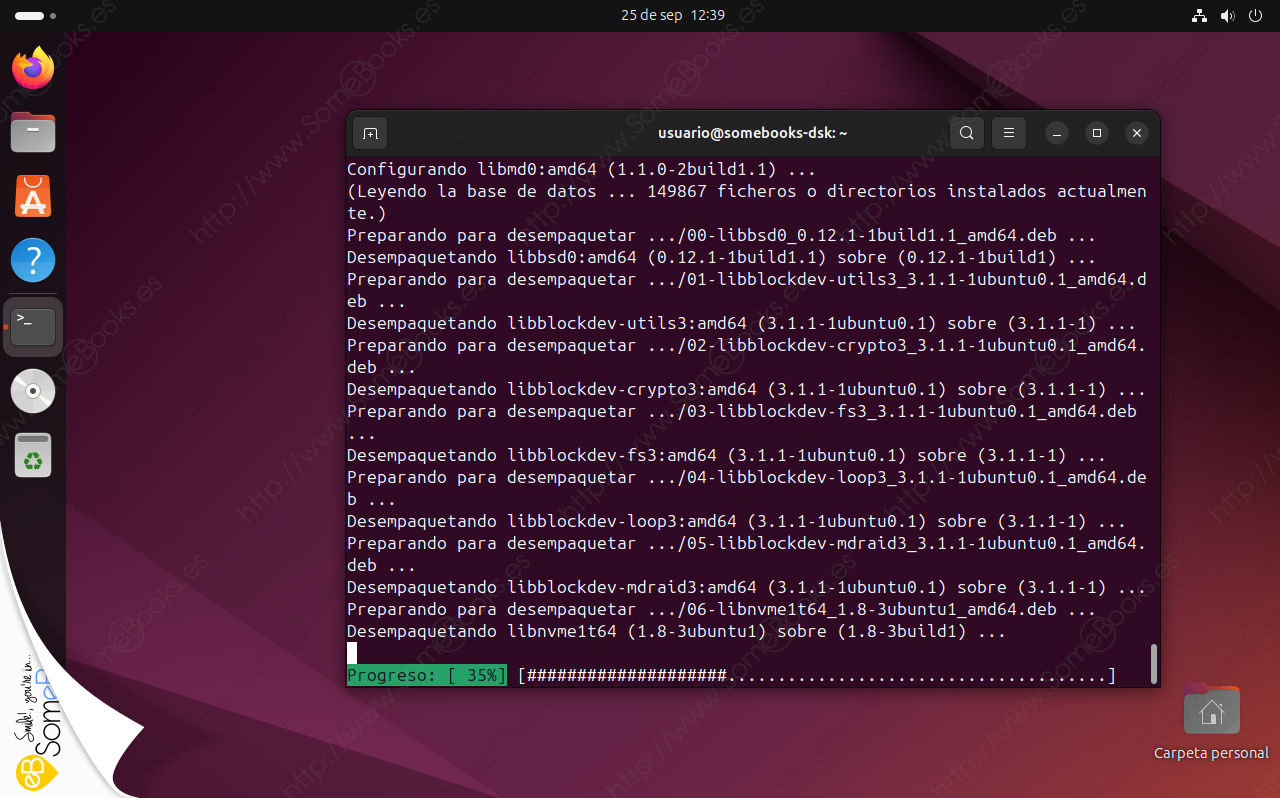Open the Trash from dock
The height and width of the screenshot is (798, 1280).
[33, 455]
